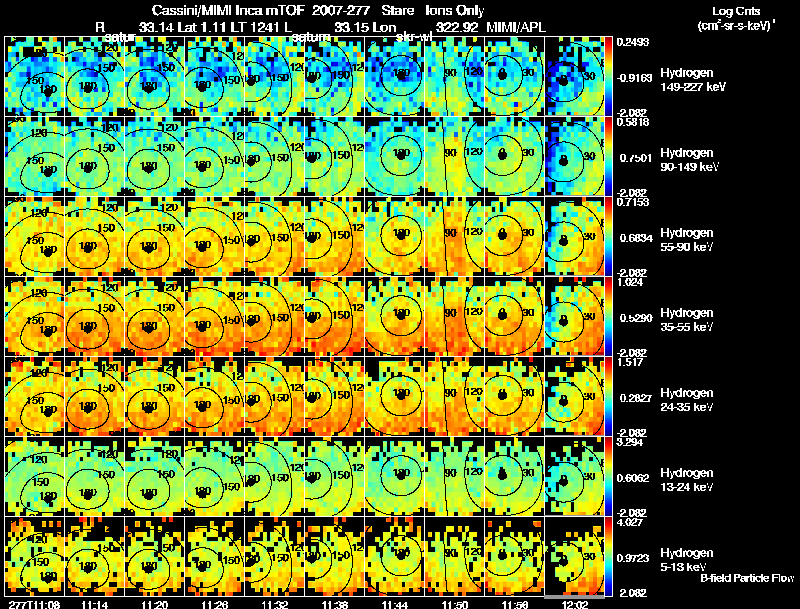Open the 24-35 keV panel at 11:44
The width and height of the screenshot is (800, 609).
[394, 397]
